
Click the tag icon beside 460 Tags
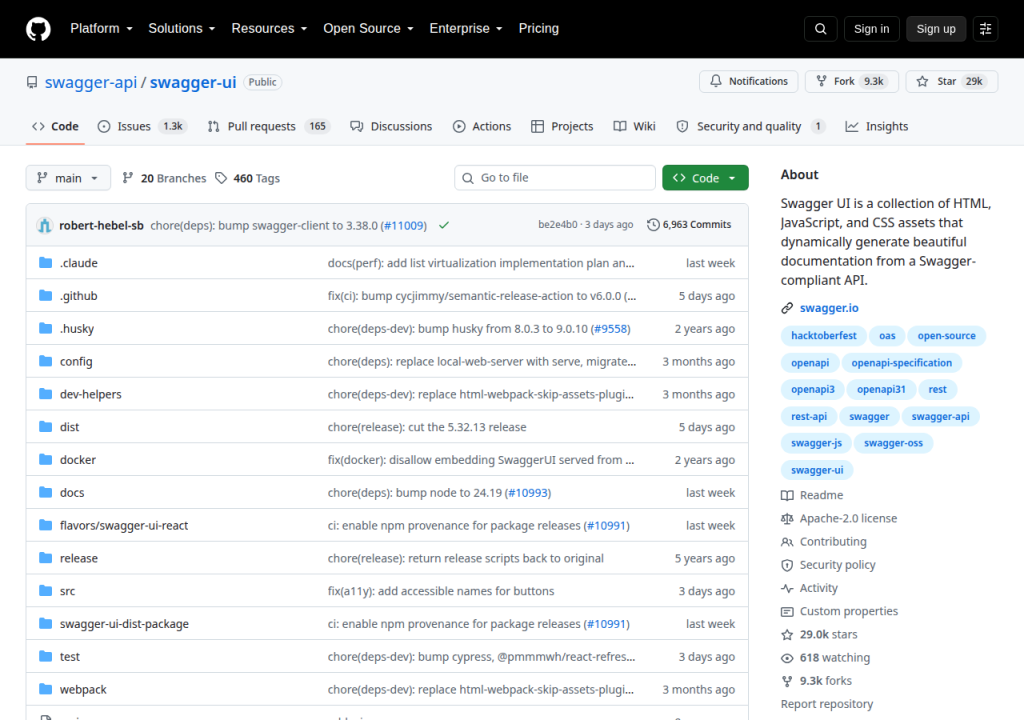(x=221, y=178)
